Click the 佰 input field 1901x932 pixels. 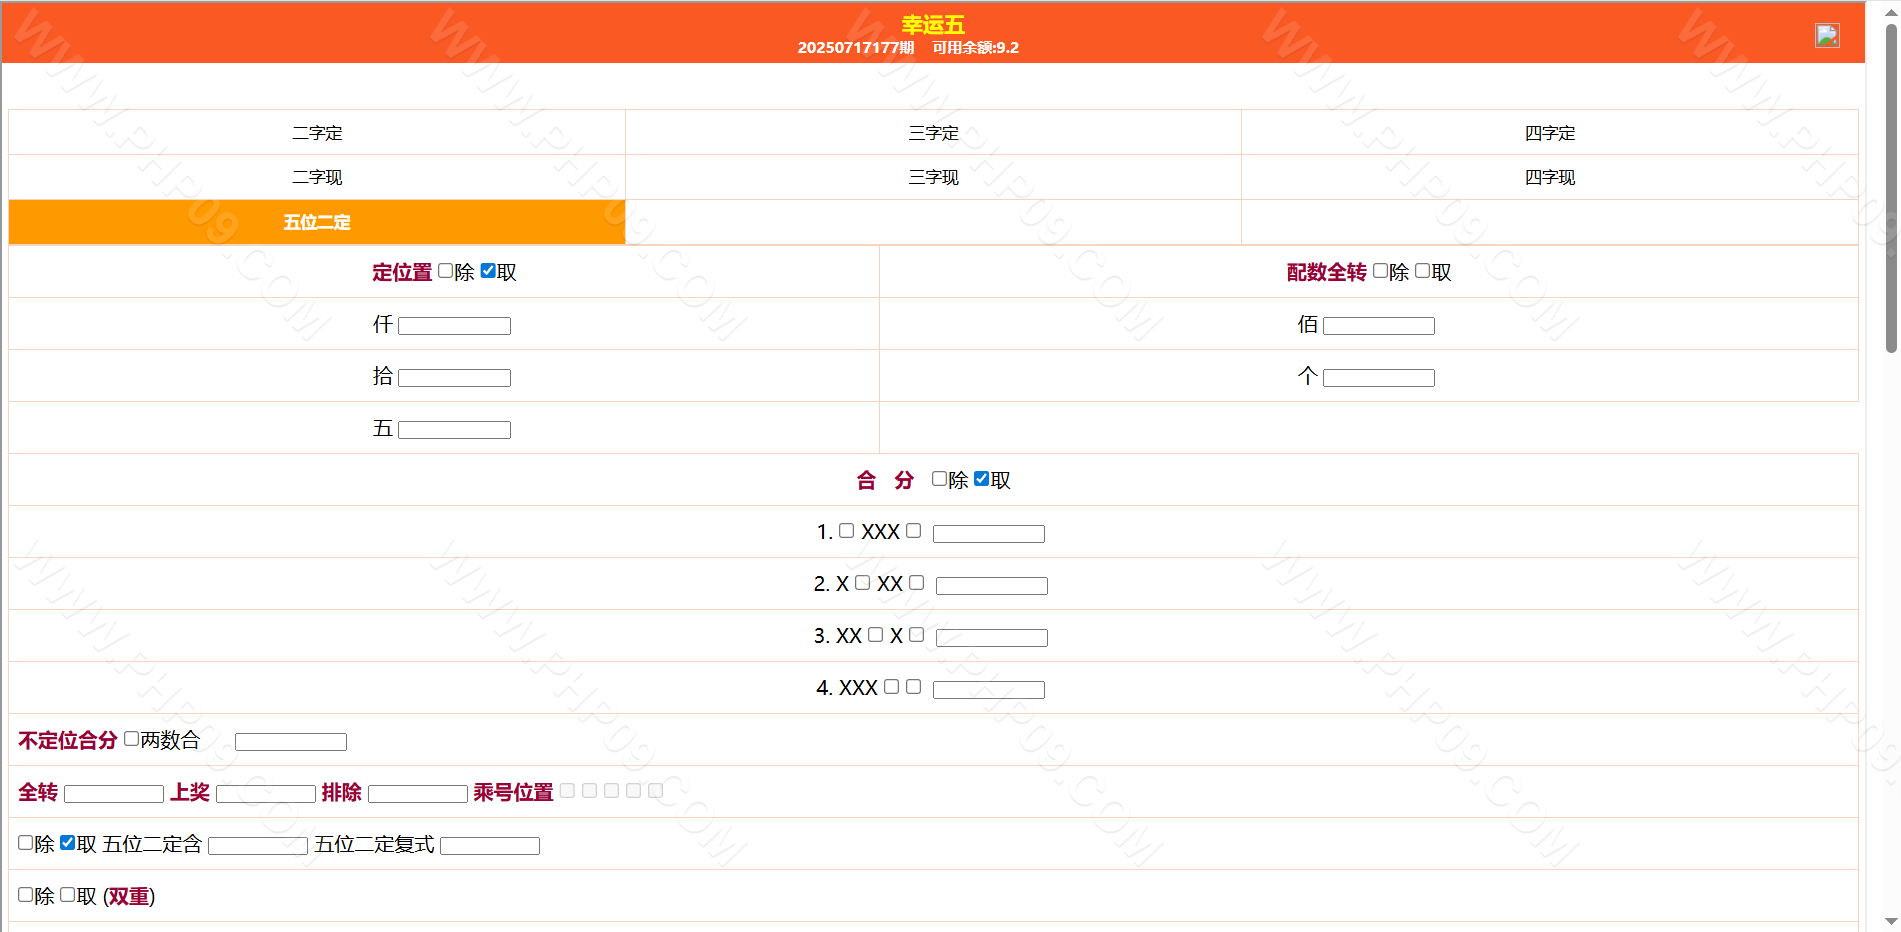pos(1378,326)
